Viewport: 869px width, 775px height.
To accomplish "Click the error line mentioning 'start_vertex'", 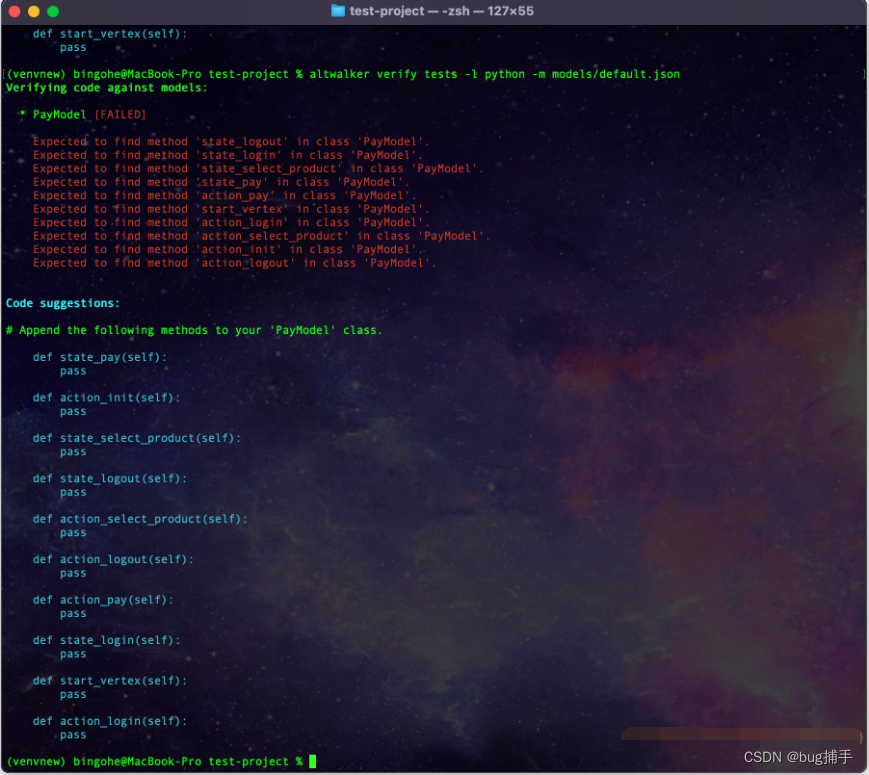I will pyautogui.click(x=231, y=209).
